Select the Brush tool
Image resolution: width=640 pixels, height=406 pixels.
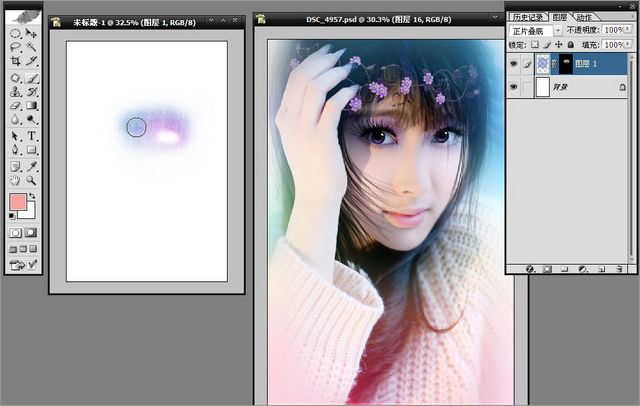coord(31,78)
